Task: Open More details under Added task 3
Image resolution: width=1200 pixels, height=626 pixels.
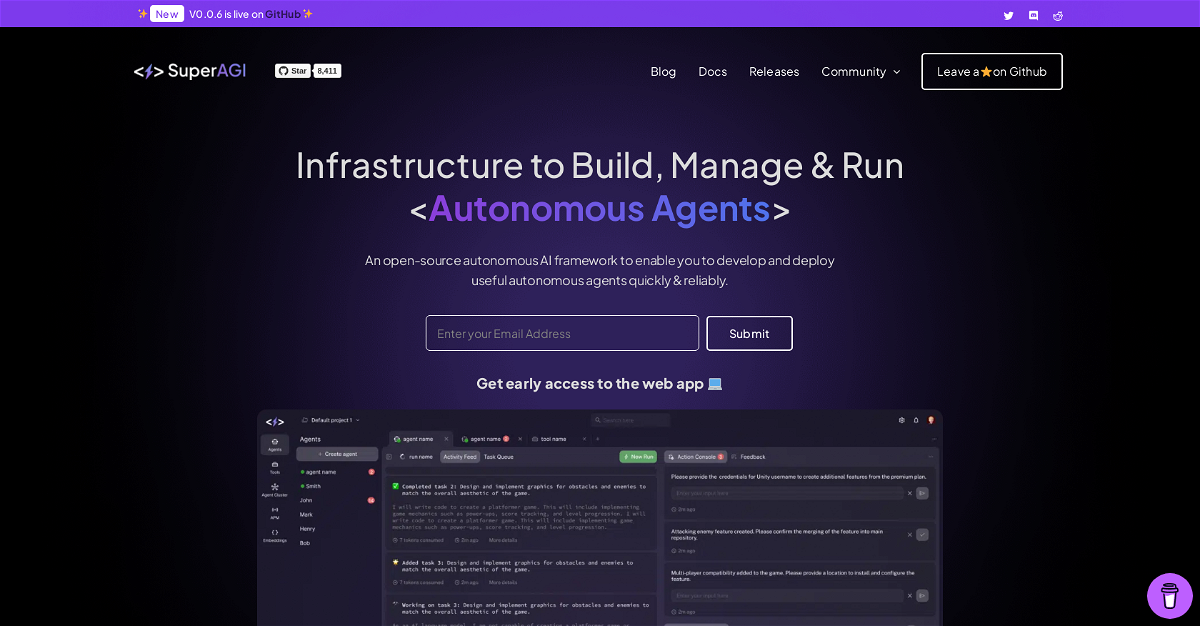Action: click(503, 582)
